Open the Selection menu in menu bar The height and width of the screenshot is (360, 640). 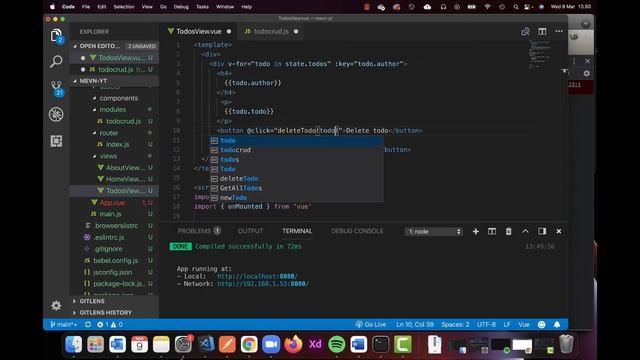click(x=124, y=7)
